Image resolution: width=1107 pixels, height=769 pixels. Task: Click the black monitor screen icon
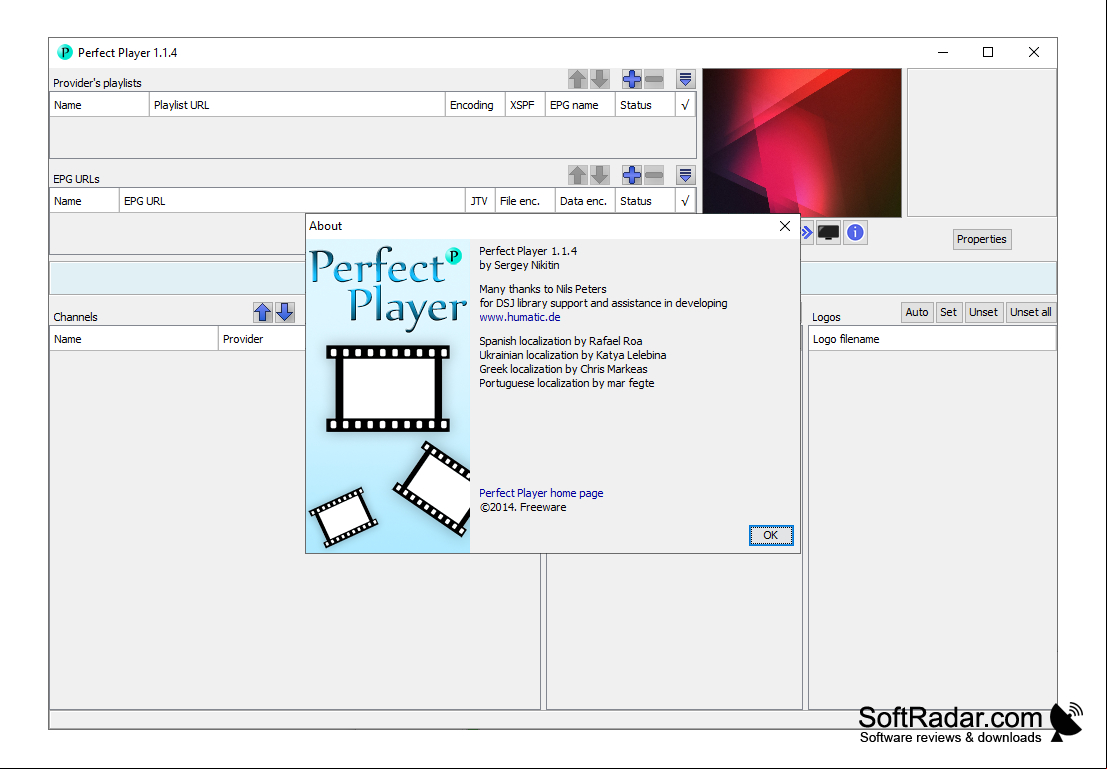coord(828,232)
